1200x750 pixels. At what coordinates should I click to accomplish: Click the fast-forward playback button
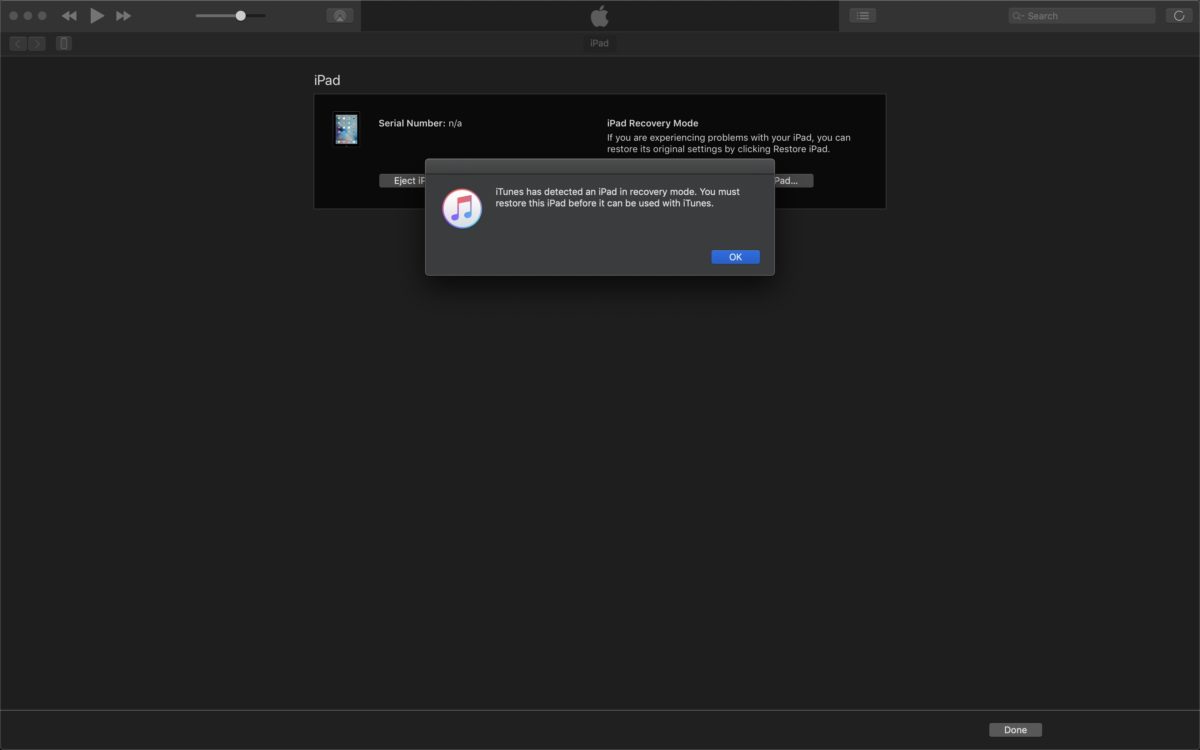[x=124, y=16]
